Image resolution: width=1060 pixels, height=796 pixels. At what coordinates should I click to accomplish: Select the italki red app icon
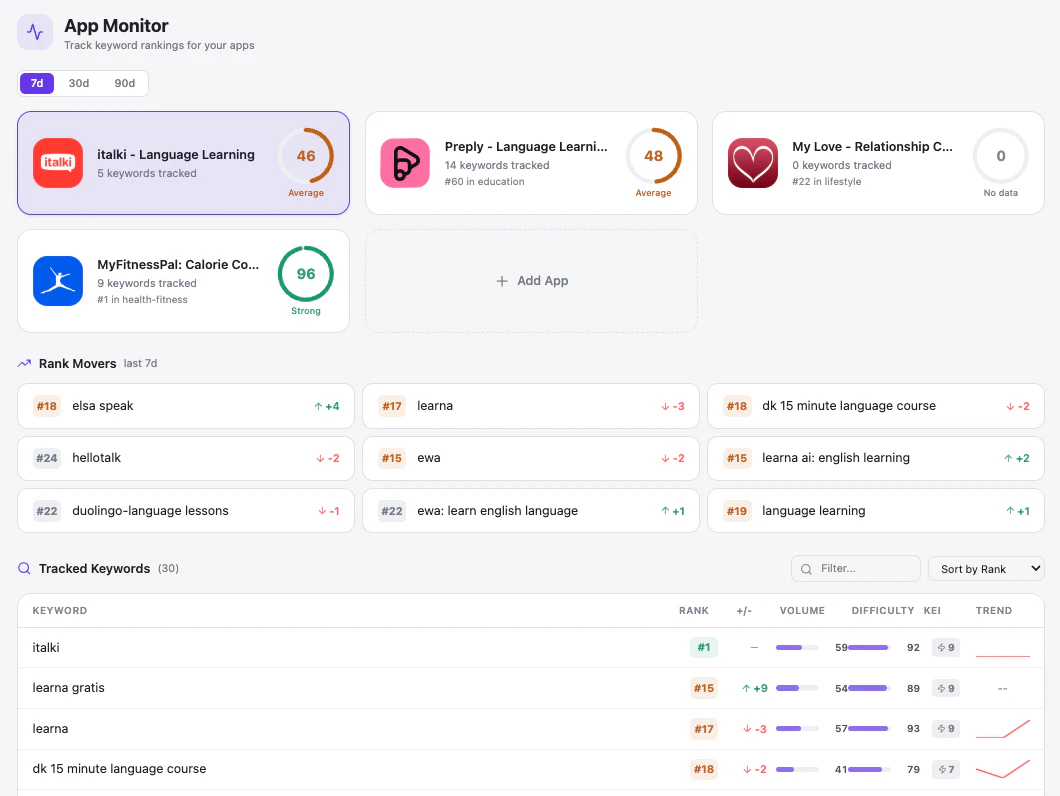pyautogui.click(x=58, y=163)
